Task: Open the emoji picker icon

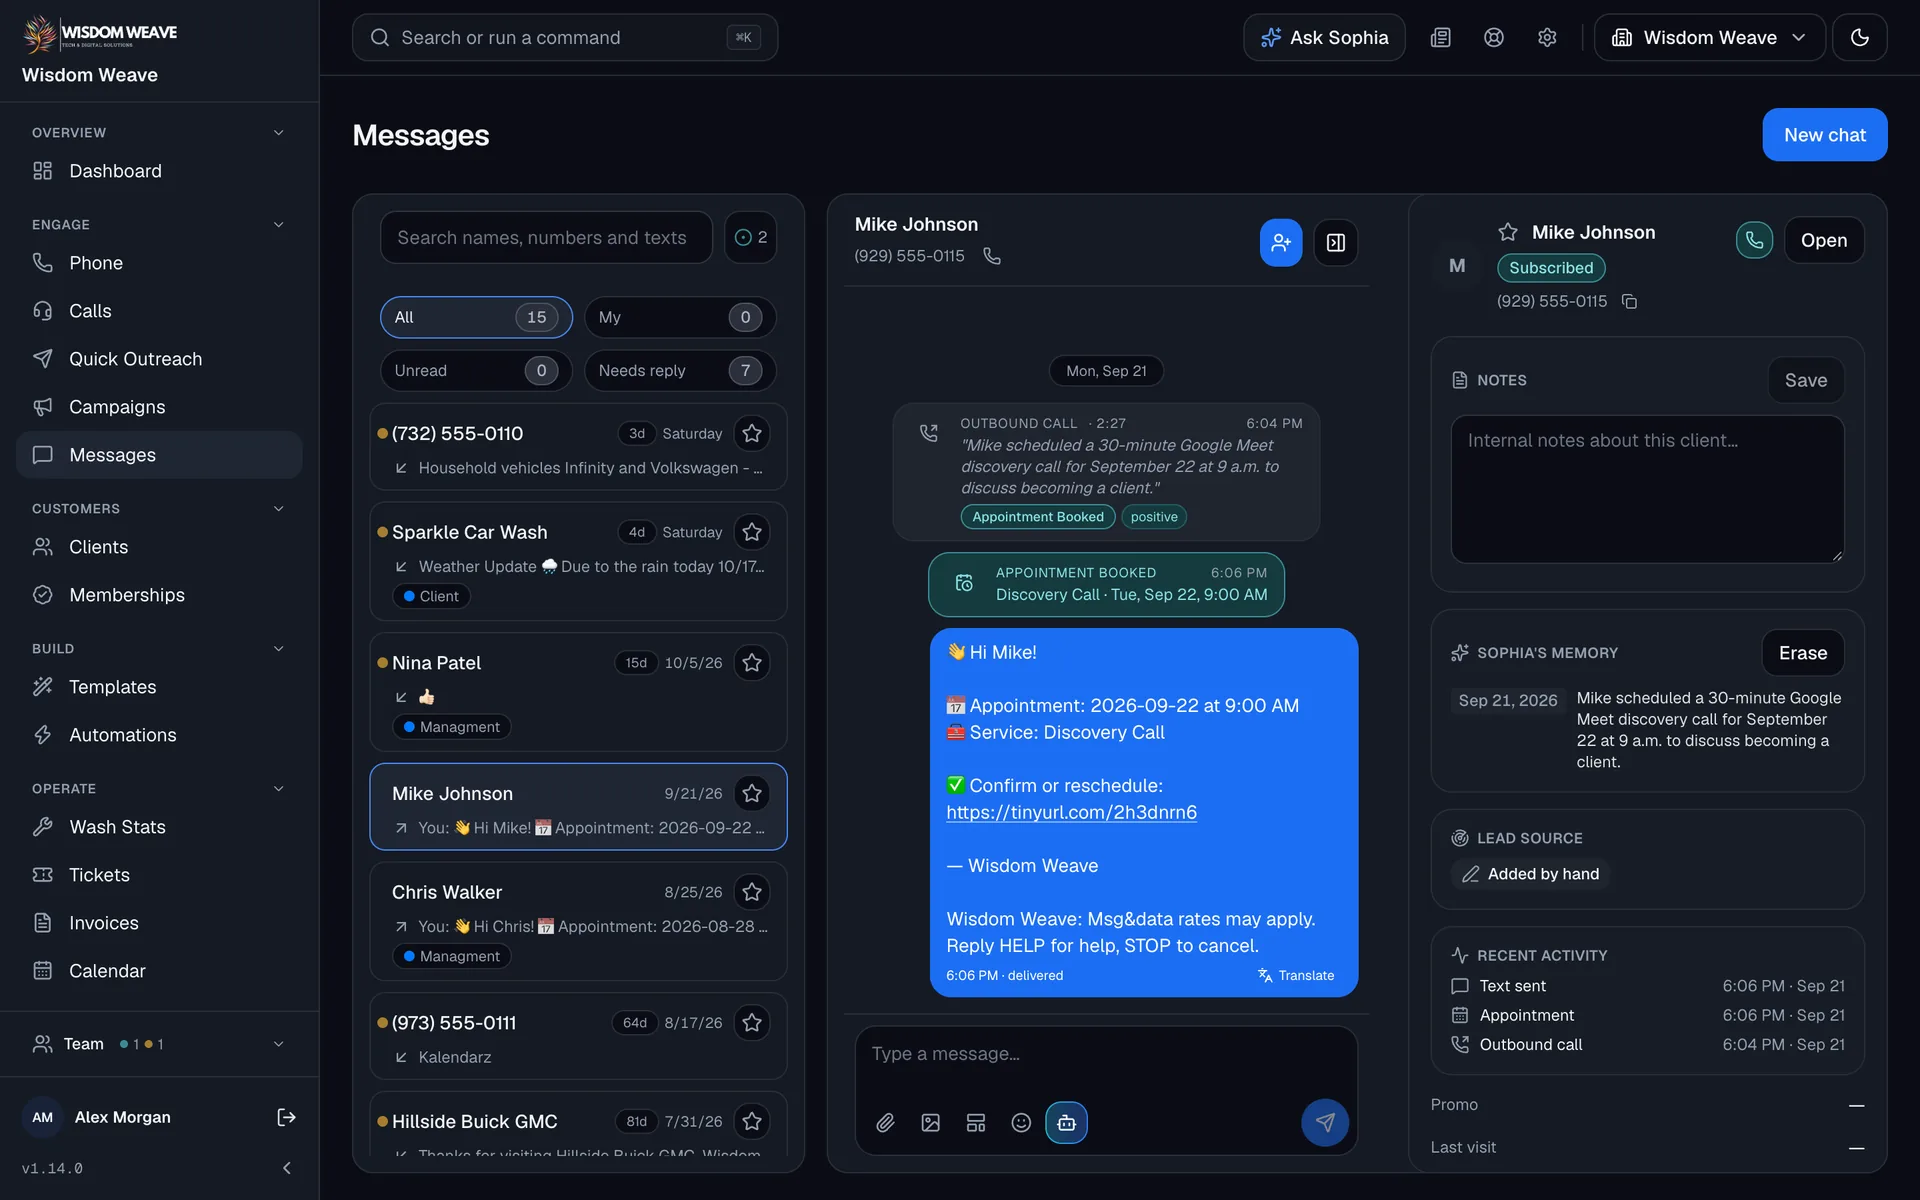Action: point(1021,1123)
